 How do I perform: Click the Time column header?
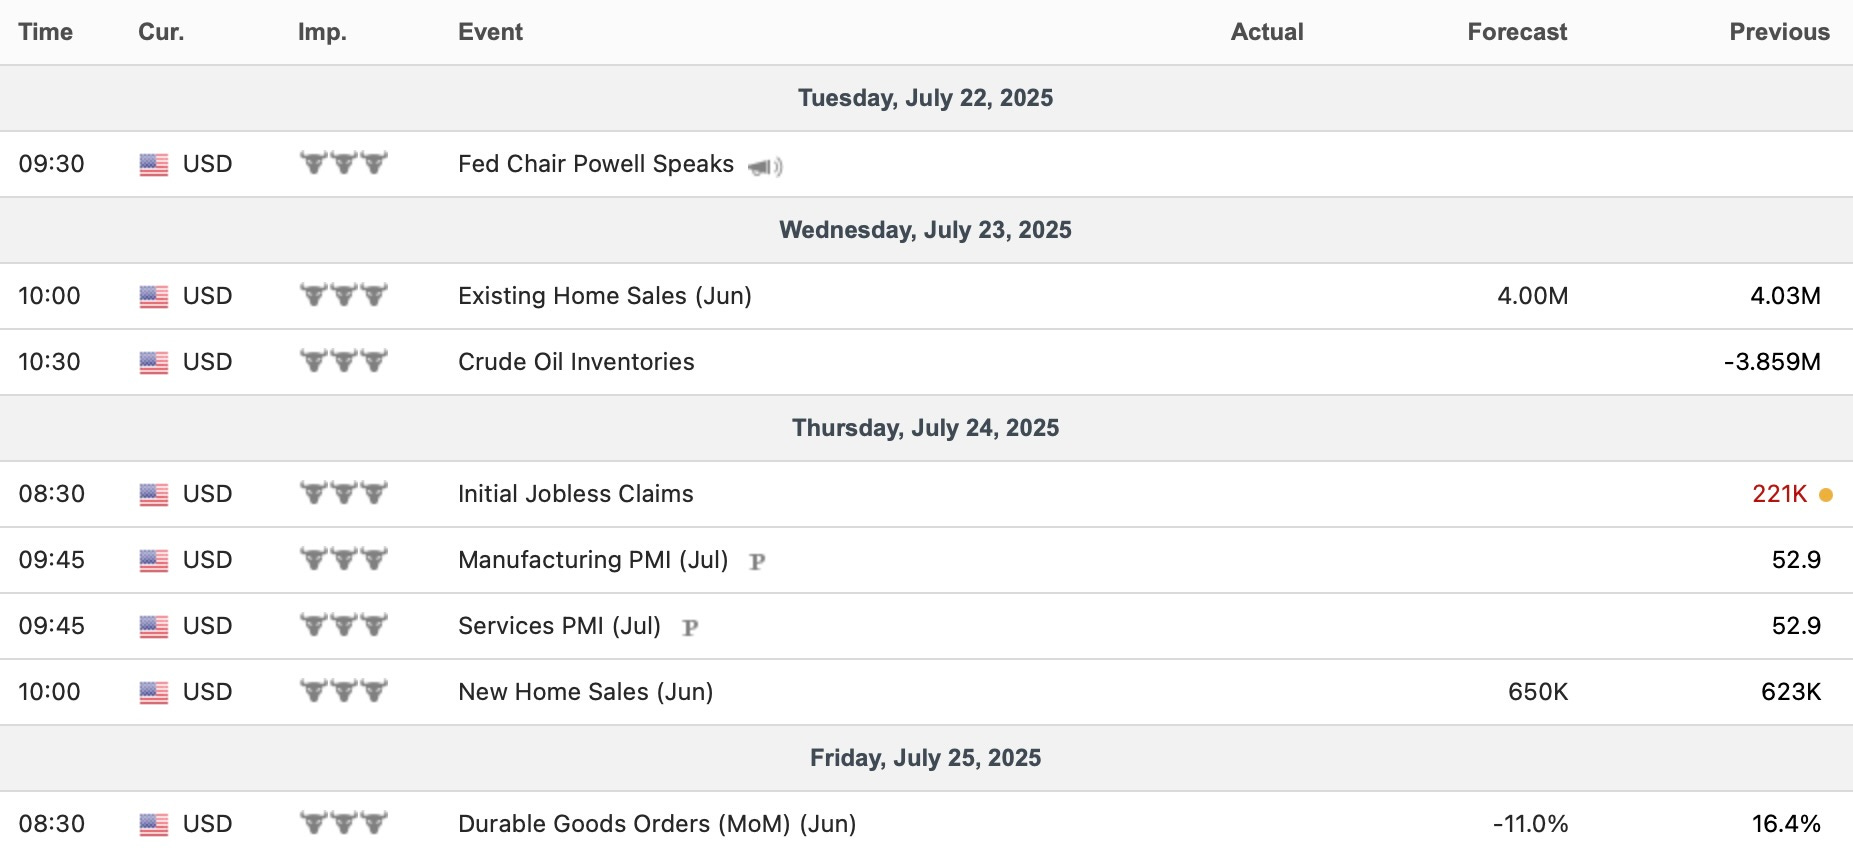coord(46,32)
